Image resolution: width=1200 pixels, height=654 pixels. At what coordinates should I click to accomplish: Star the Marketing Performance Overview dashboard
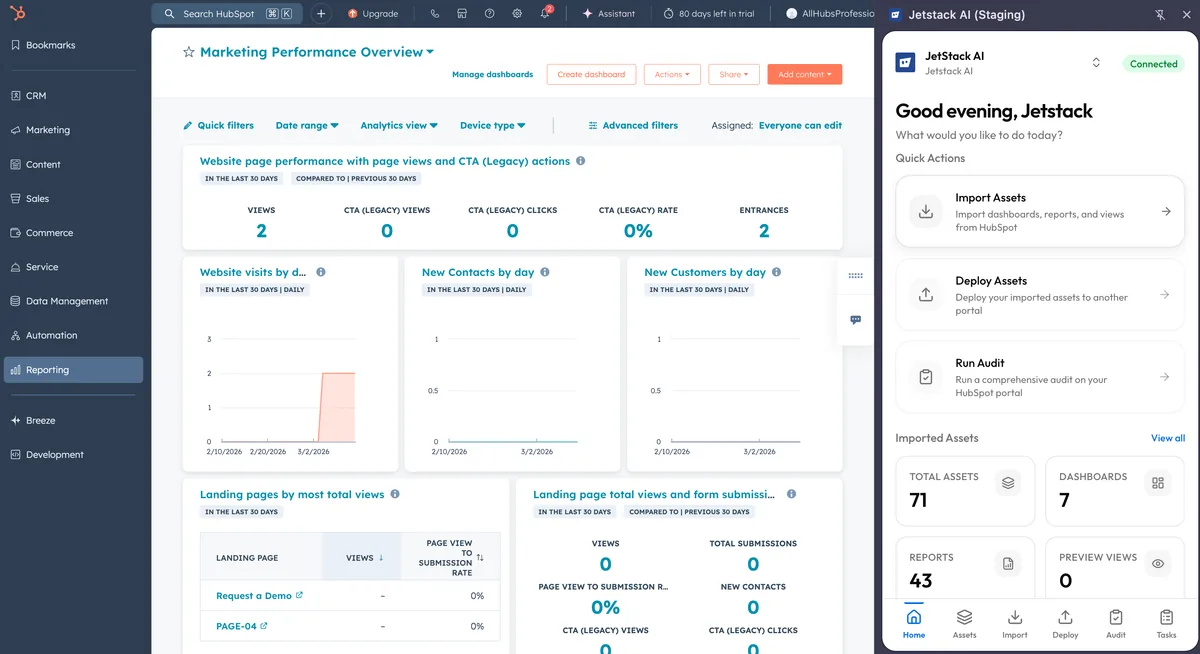189,51
